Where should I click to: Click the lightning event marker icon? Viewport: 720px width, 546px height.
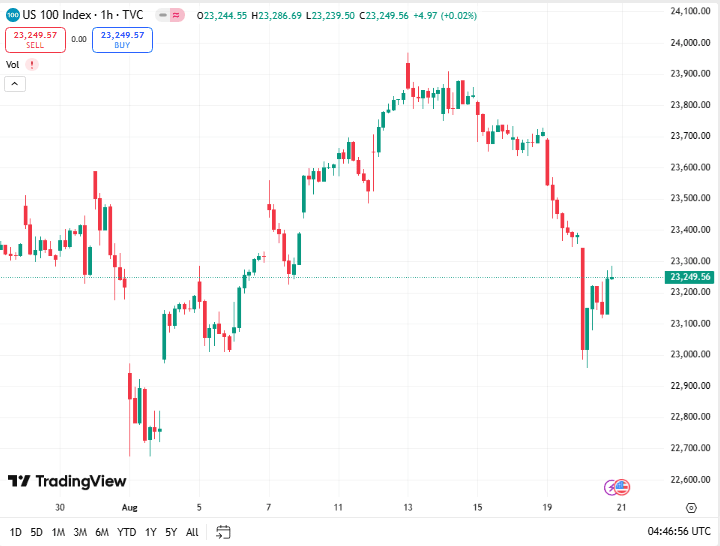coord(610,487)
